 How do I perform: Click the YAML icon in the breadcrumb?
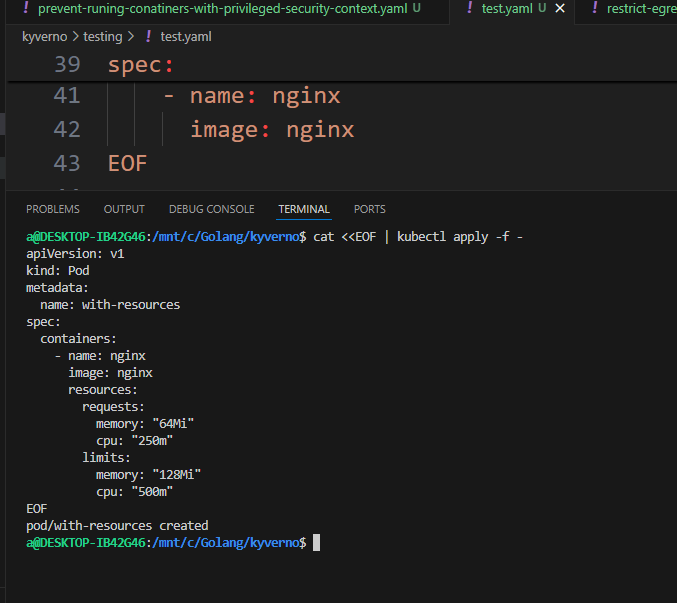coord(149,36)
